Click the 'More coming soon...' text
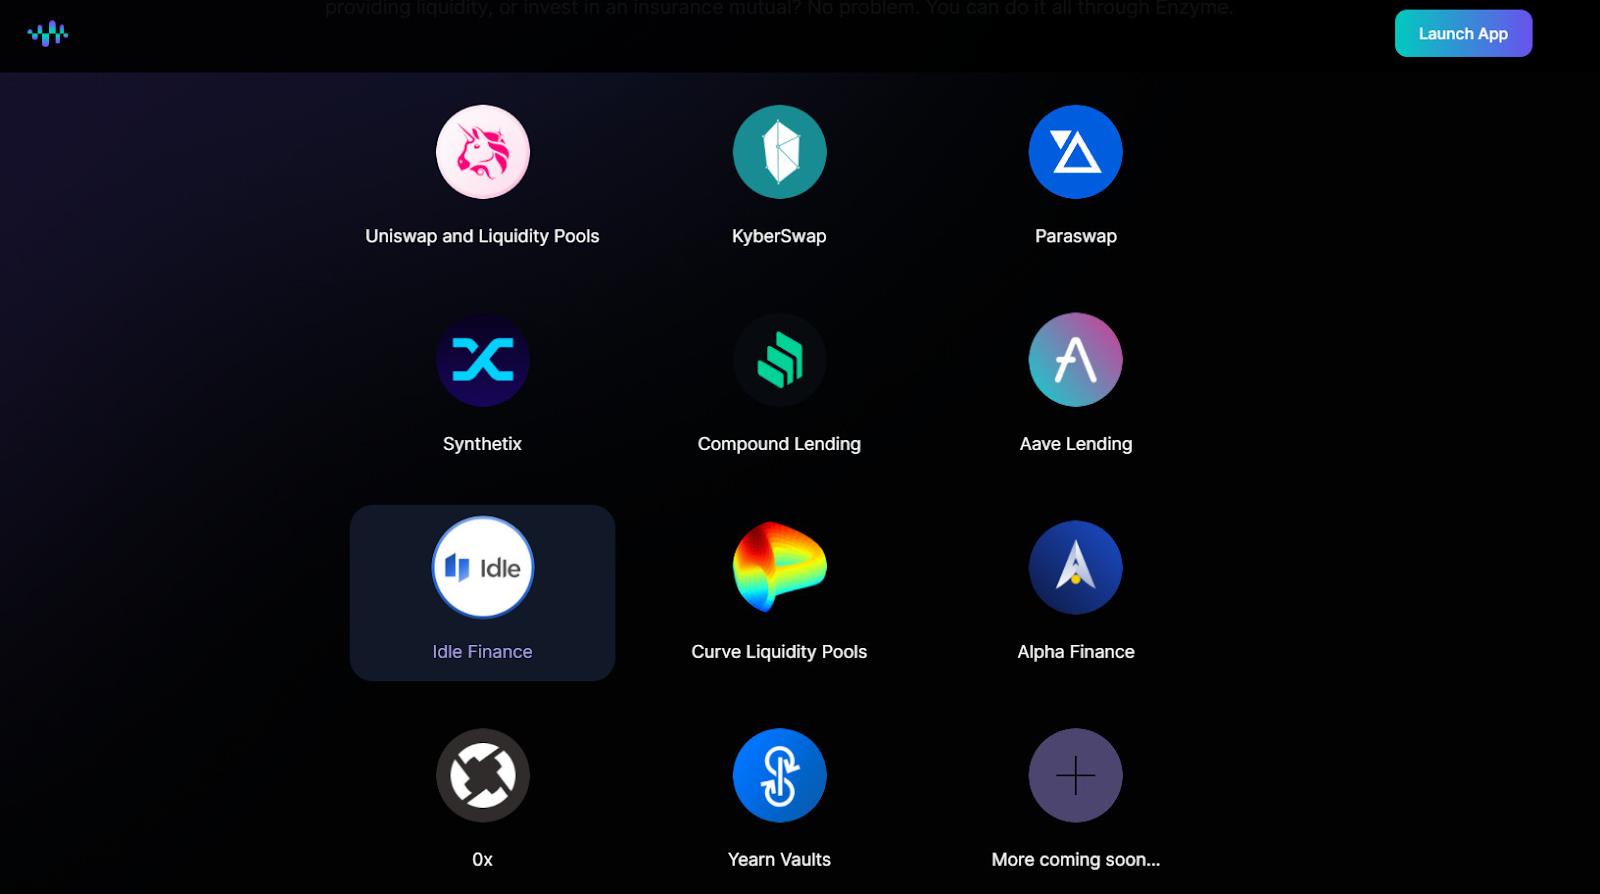The width and height of the screenshot is (1600, 894). point(1076,860)
